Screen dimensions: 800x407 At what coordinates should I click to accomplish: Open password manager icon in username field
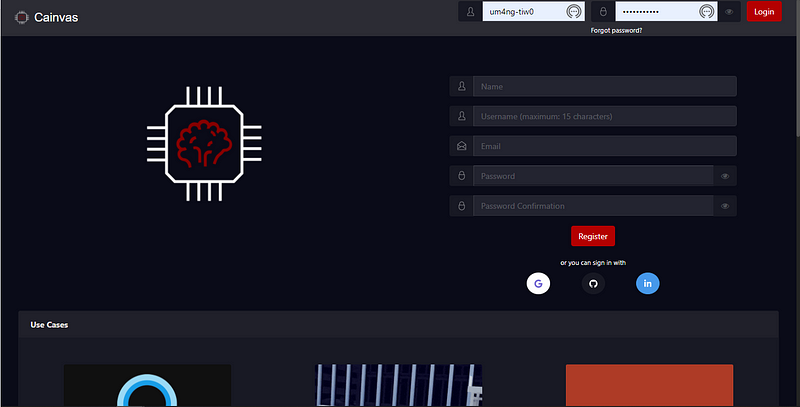pyautogui.click(x=573, y=11)
